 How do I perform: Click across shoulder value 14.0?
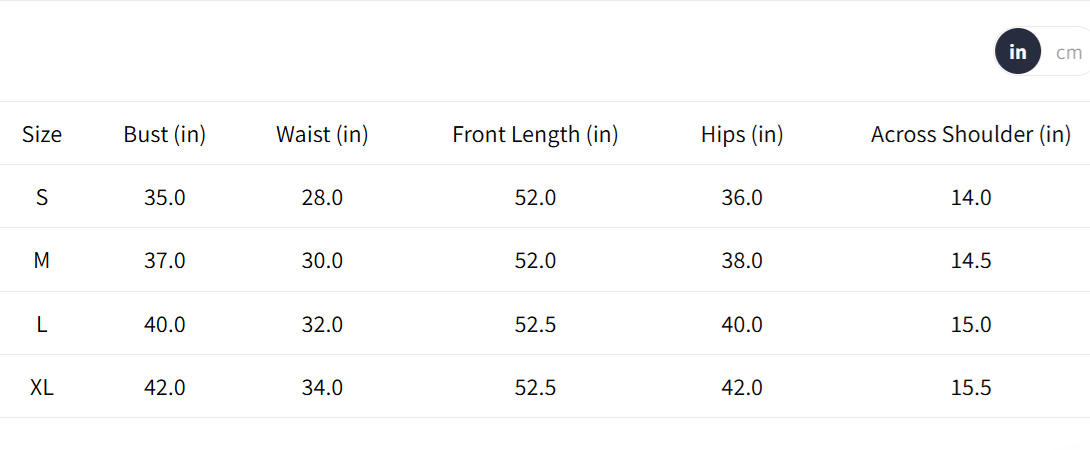[x=971, y=198]
